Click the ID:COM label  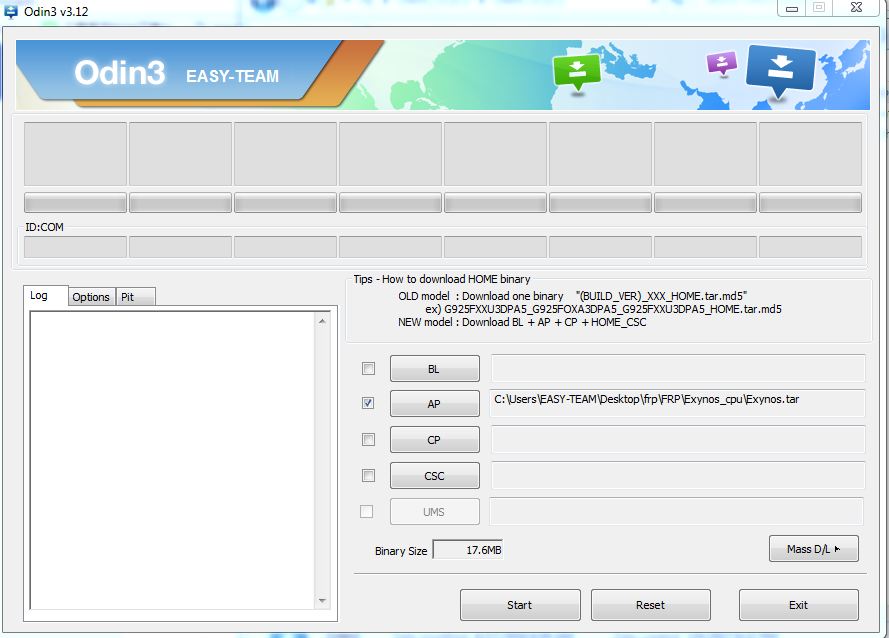[44, 227]
